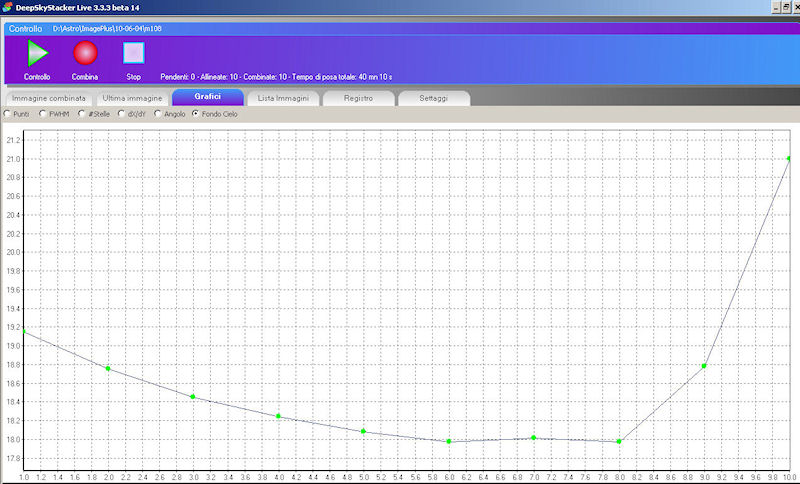Click the graph data point at image 2
The image size is (800, 484).
(108, 368)
